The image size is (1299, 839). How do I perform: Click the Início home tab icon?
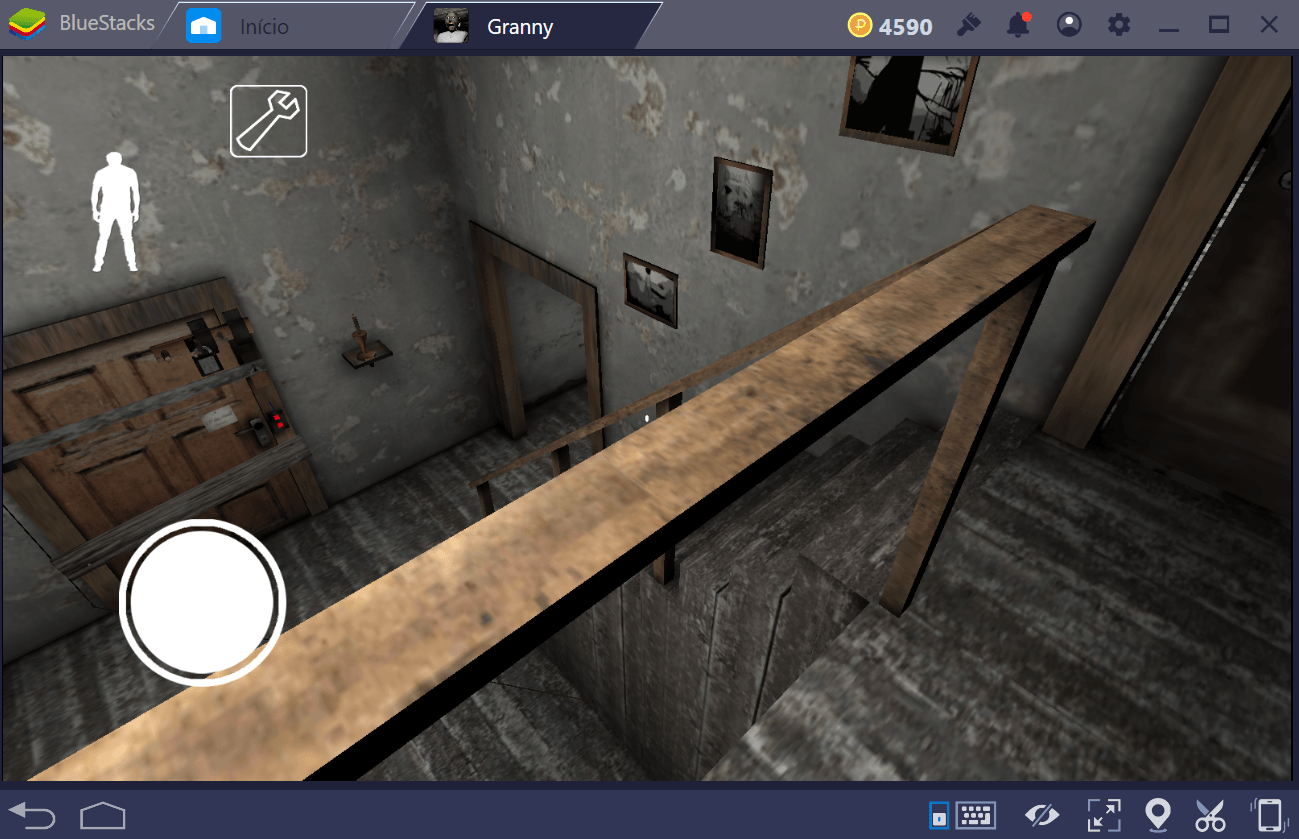click(203, 27)
